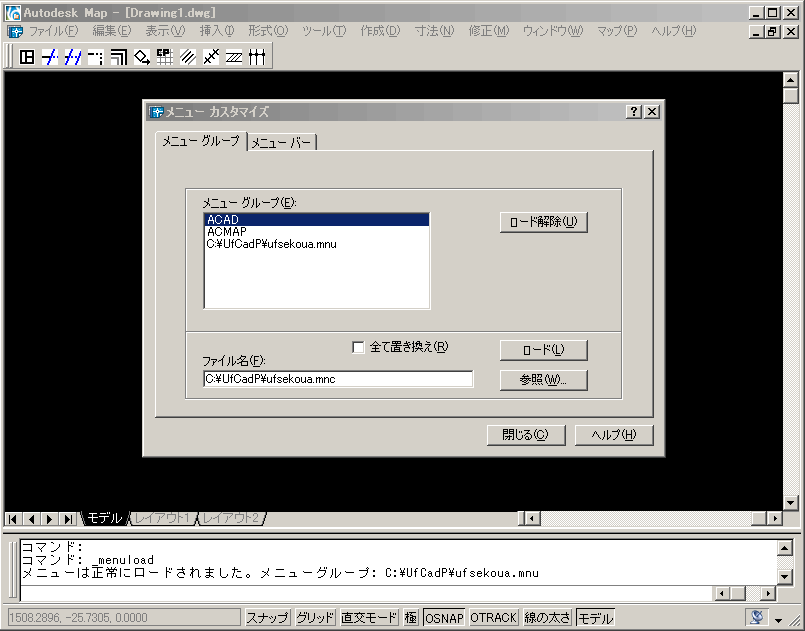Click the communication center tray icon in status bar
Screen dimensions: 805x631
click(x=757, y=617)
